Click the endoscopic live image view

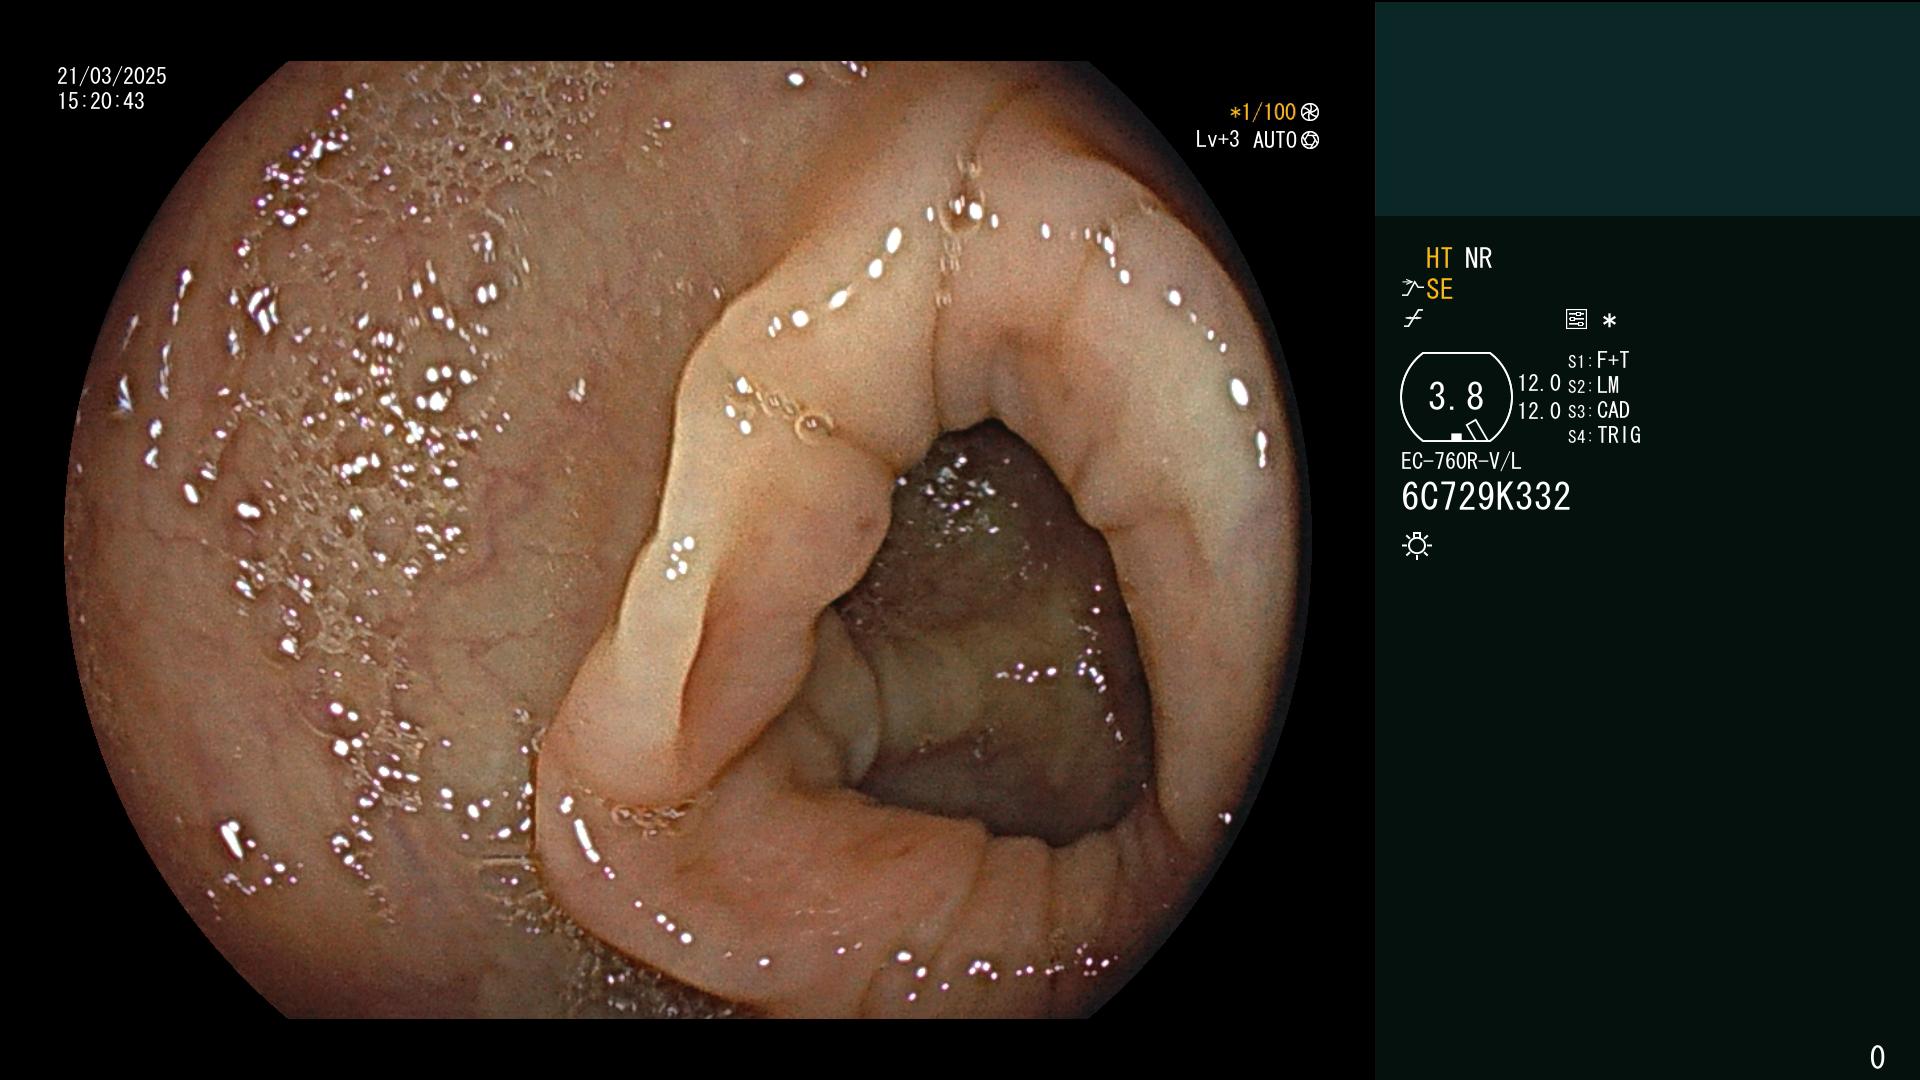(x=688, y=540)
